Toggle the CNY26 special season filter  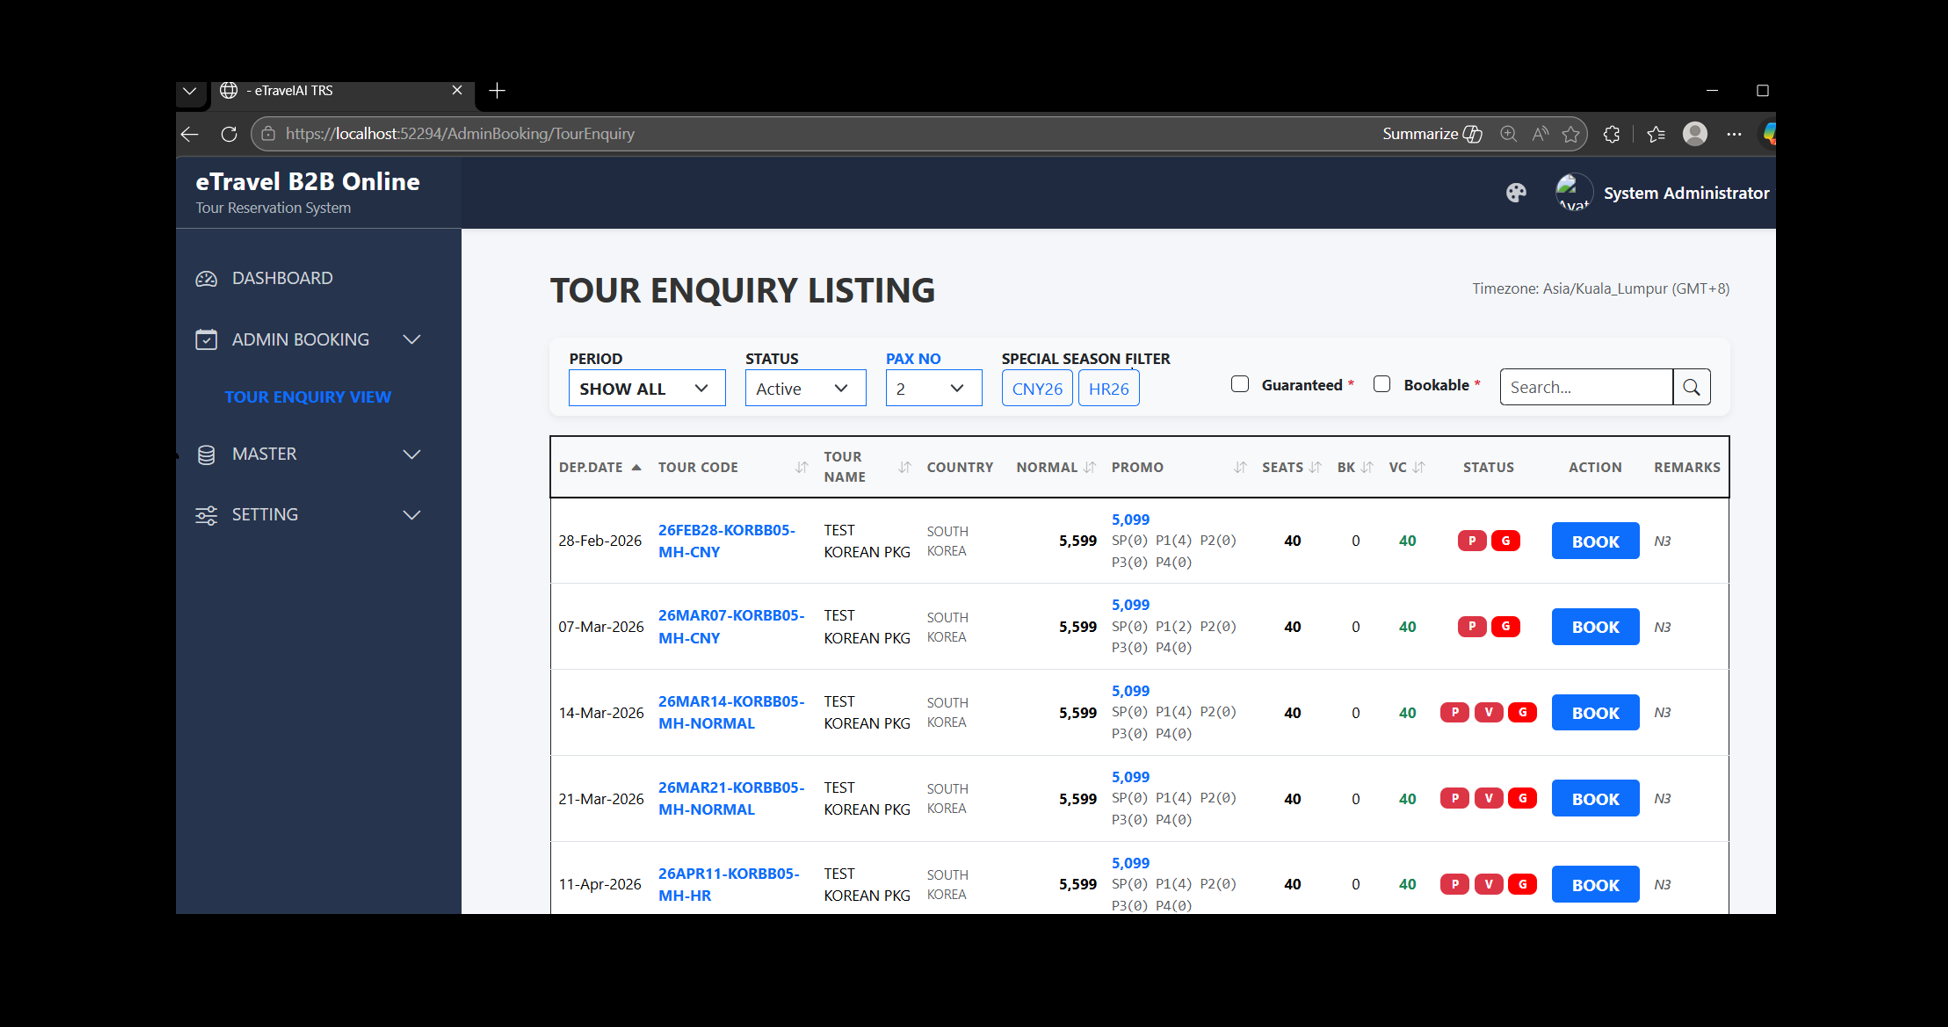(1036, 388)
